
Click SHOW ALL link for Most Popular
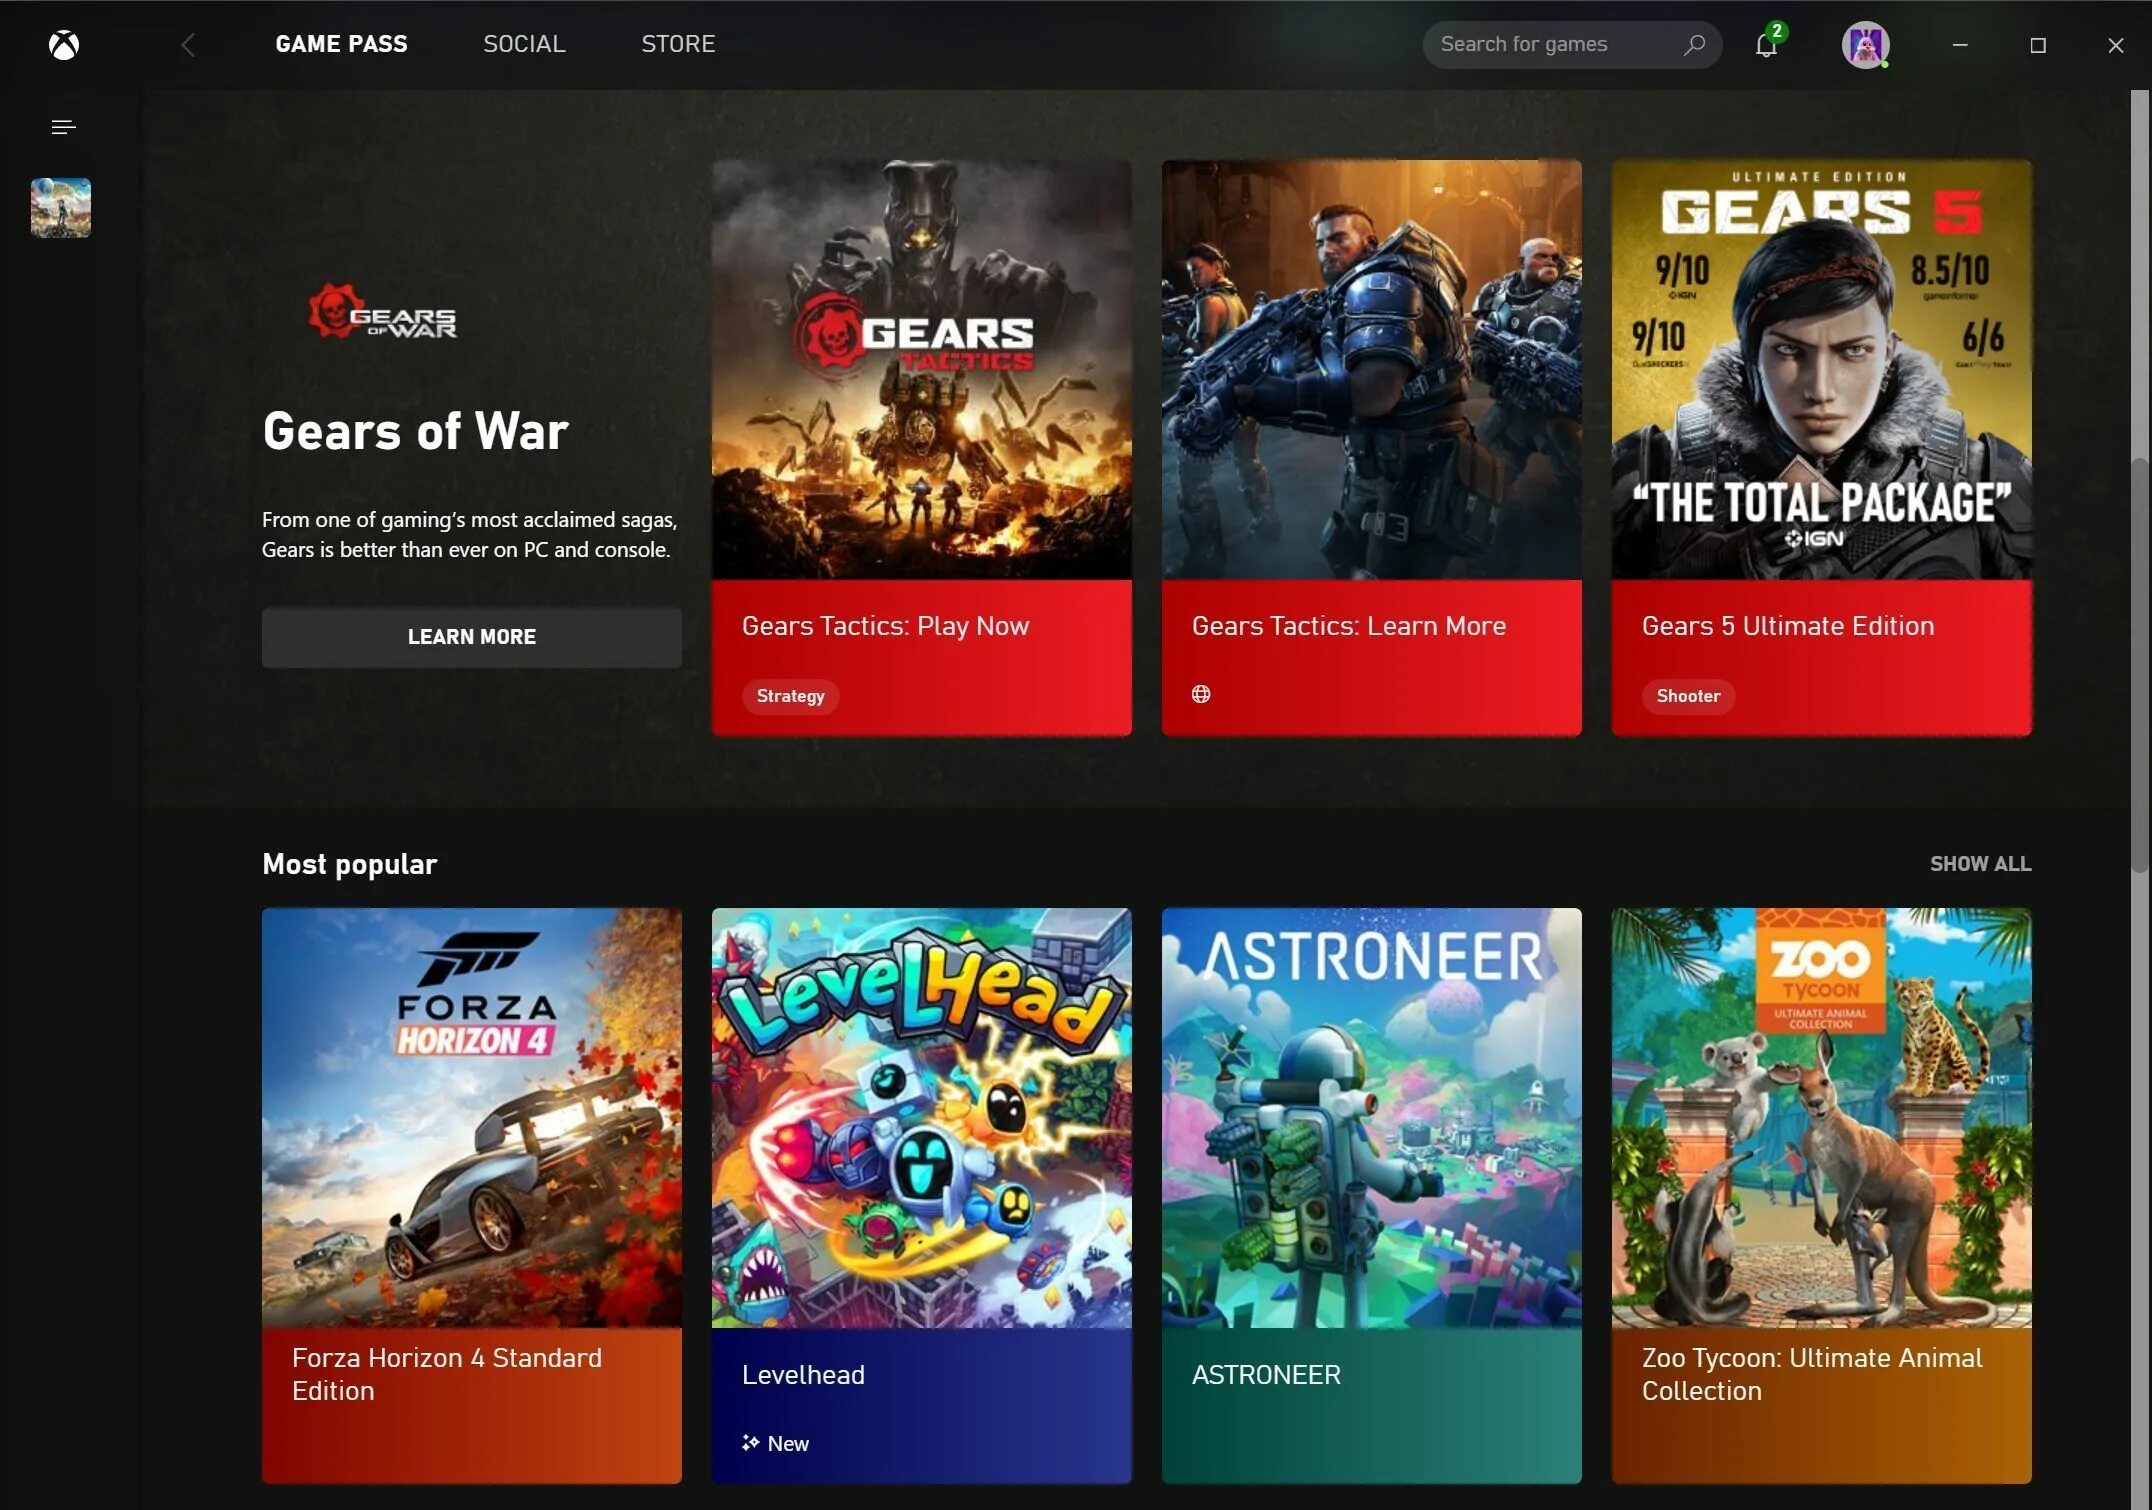(x=1980, y=864)
